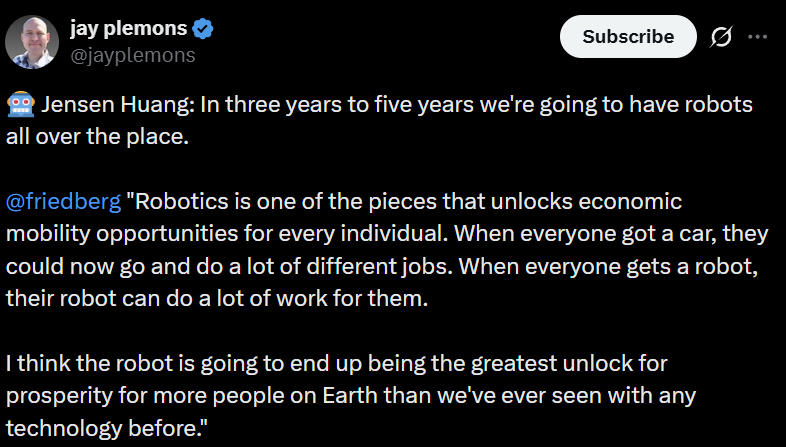
Task: Open jay plemons profile picture
Action: pos(31,42)
